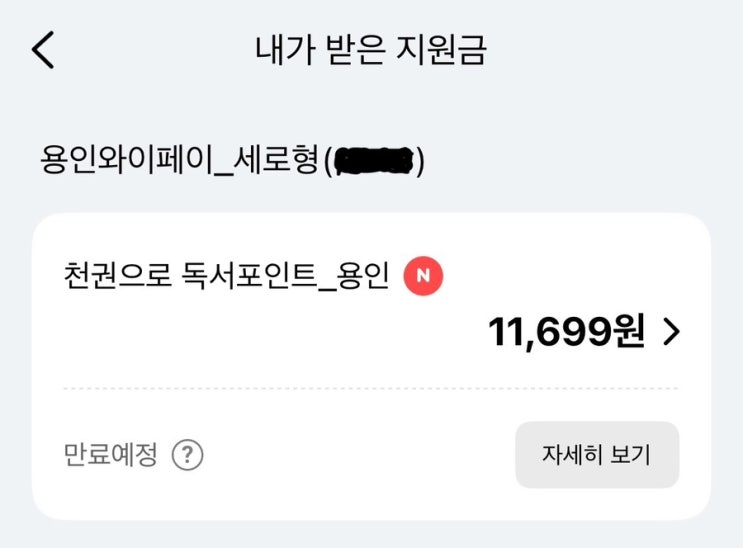743x548 pixels.
Task: Click the closing parenthesis after the masked number
Action: pyautogui.click(x=421, y=161)
